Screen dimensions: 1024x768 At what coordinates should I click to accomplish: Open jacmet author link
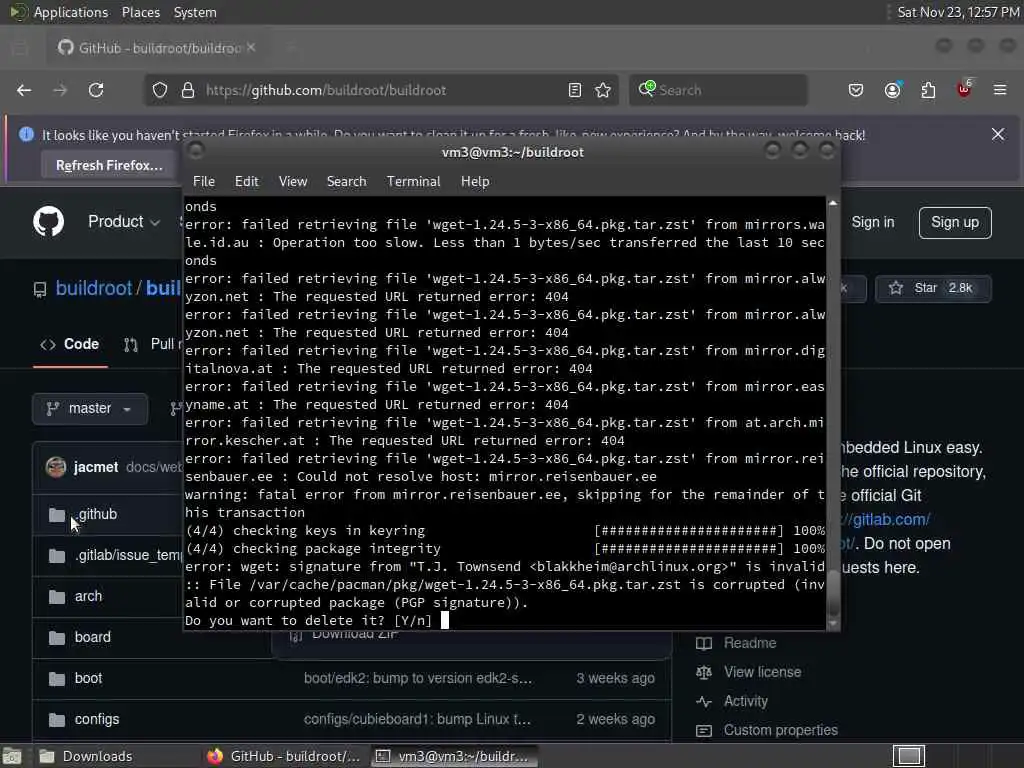pyautogui.click(x=96, y=467)
